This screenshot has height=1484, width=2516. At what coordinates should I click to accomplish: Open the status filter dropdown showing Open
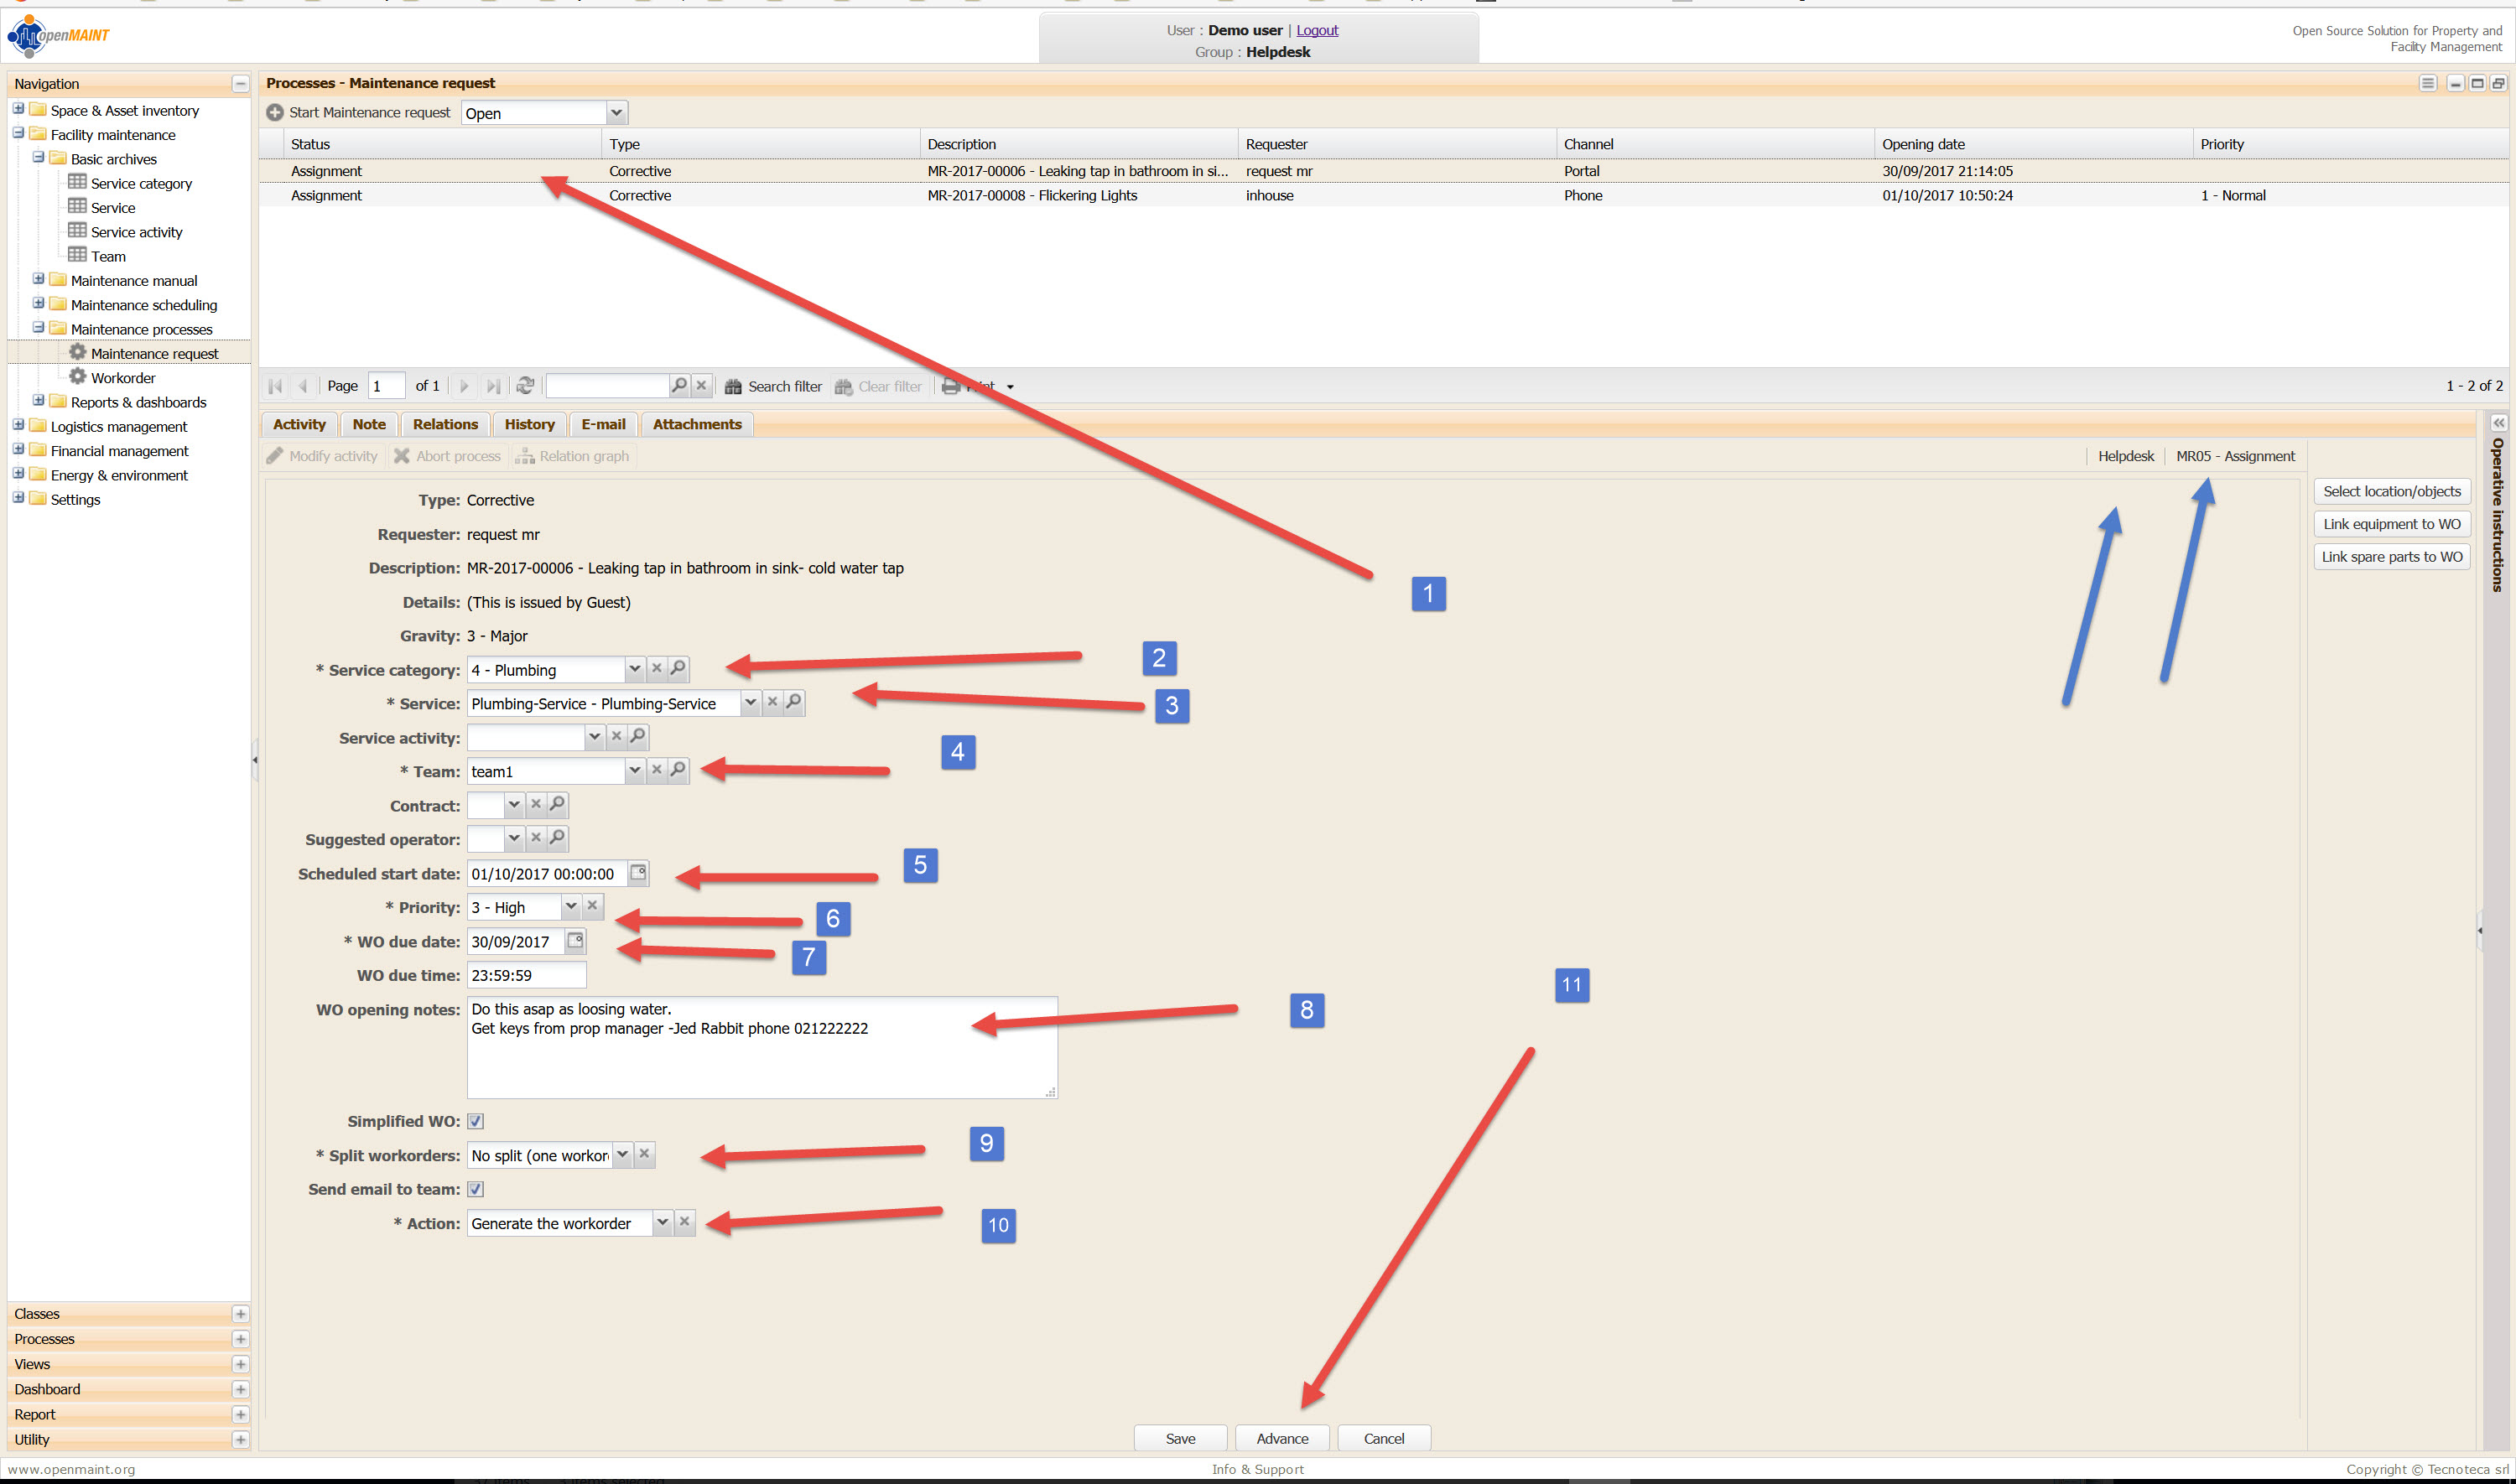click(616, 113)
